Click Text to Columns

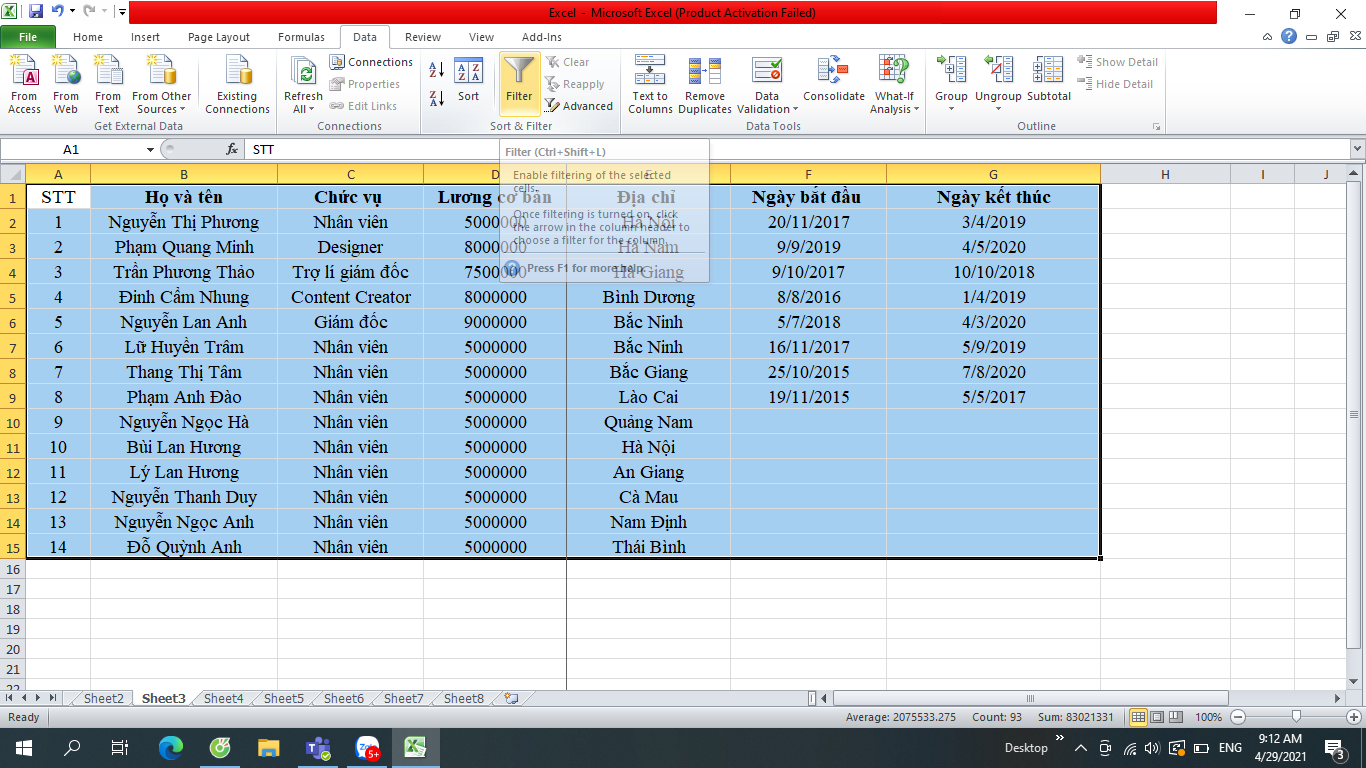[650, 85]
